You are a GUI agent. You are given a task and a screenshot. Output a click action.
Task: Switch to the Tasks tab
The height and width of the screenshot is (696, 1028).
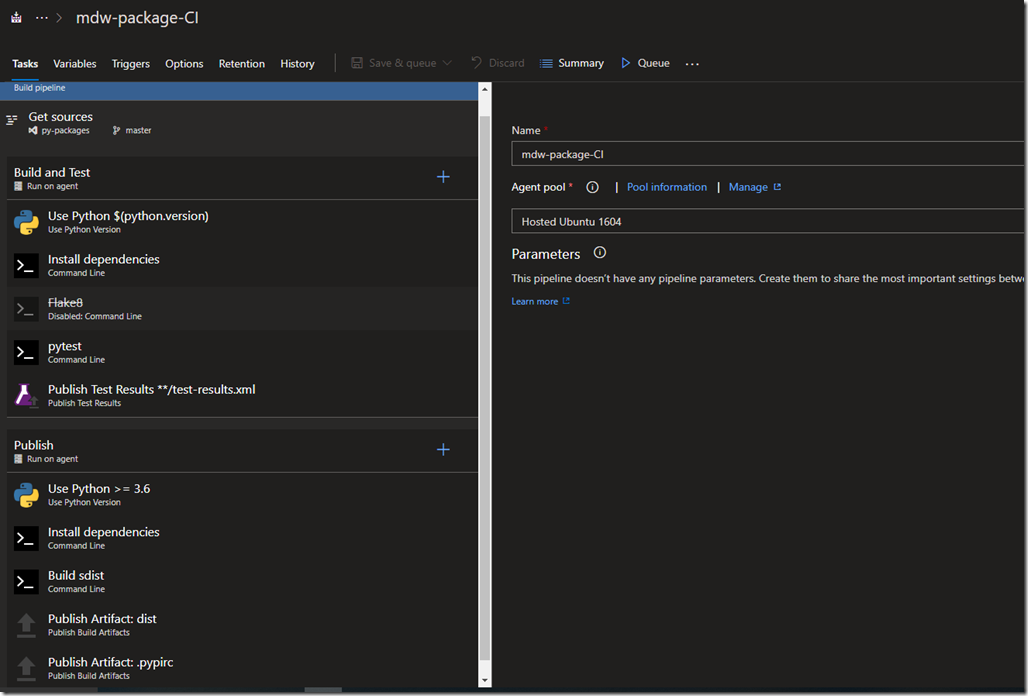click(25, 64)
